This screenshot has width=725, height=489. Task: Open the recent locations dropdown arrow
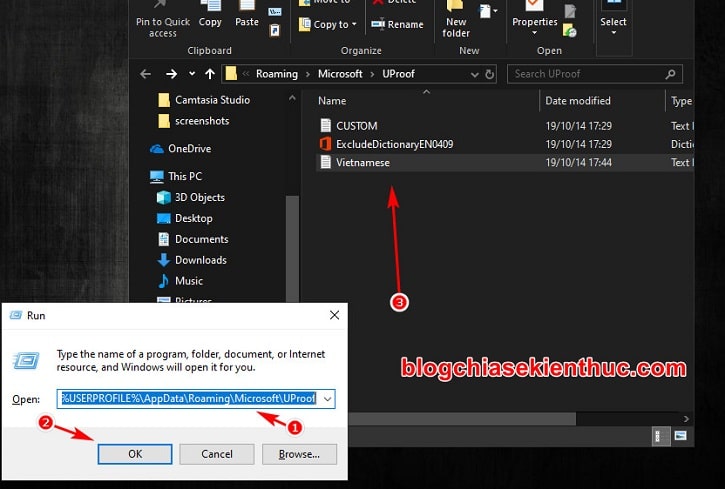tap(192, 74)
